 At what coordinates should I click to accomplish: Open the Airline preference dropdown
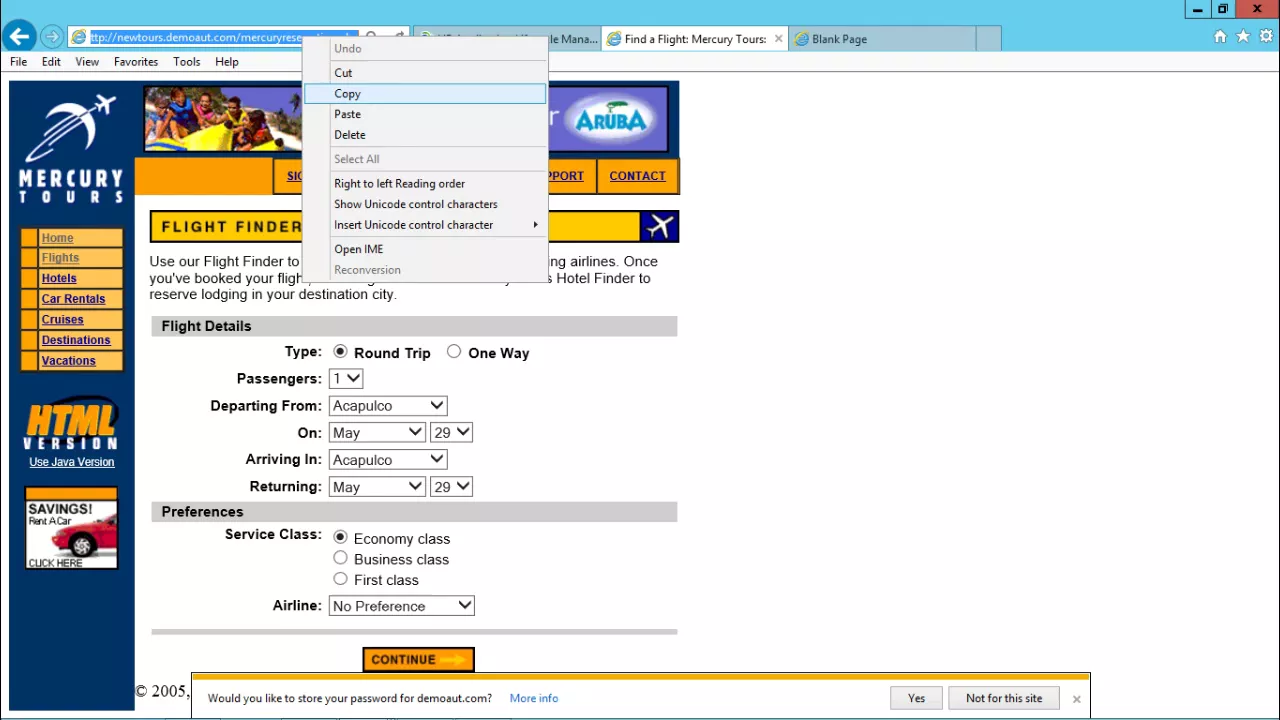(x=401, y=606)
